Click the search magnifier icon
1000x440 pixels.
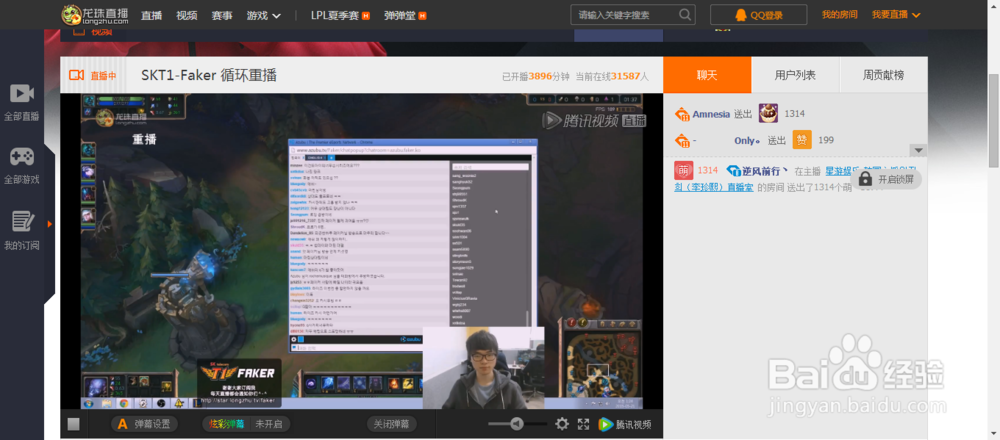[685, 15]
